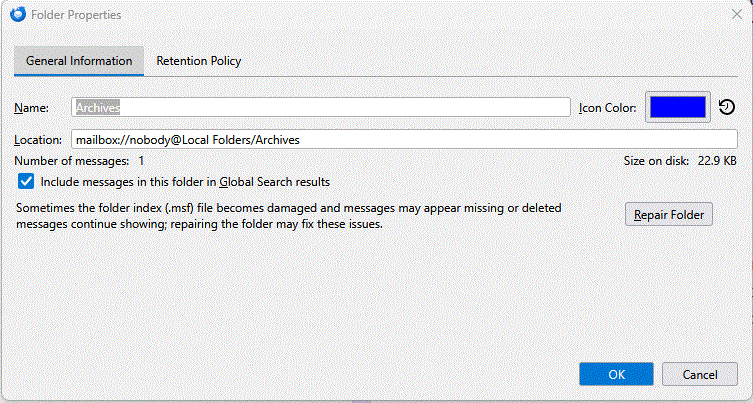Click the "Size on disk" label

point(655,160)
